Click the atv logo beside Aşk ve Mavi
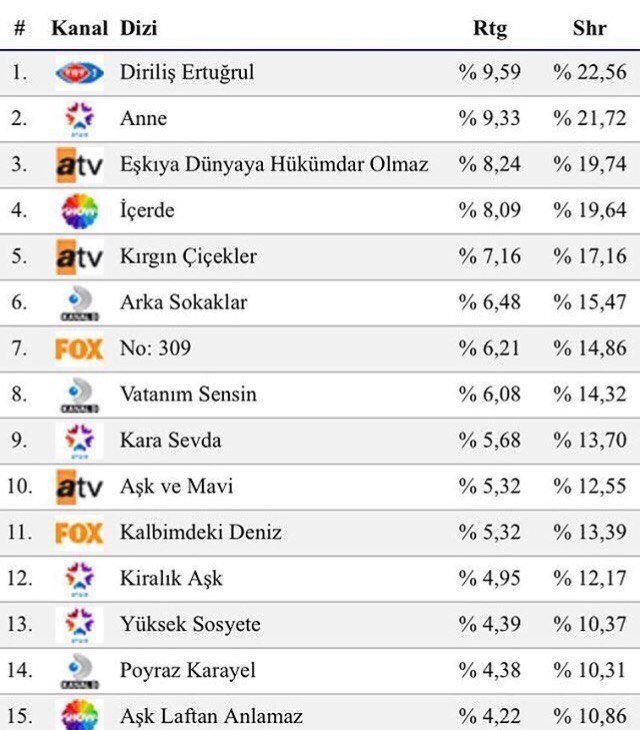The image size is (640, 730). [x=79, y=486]
